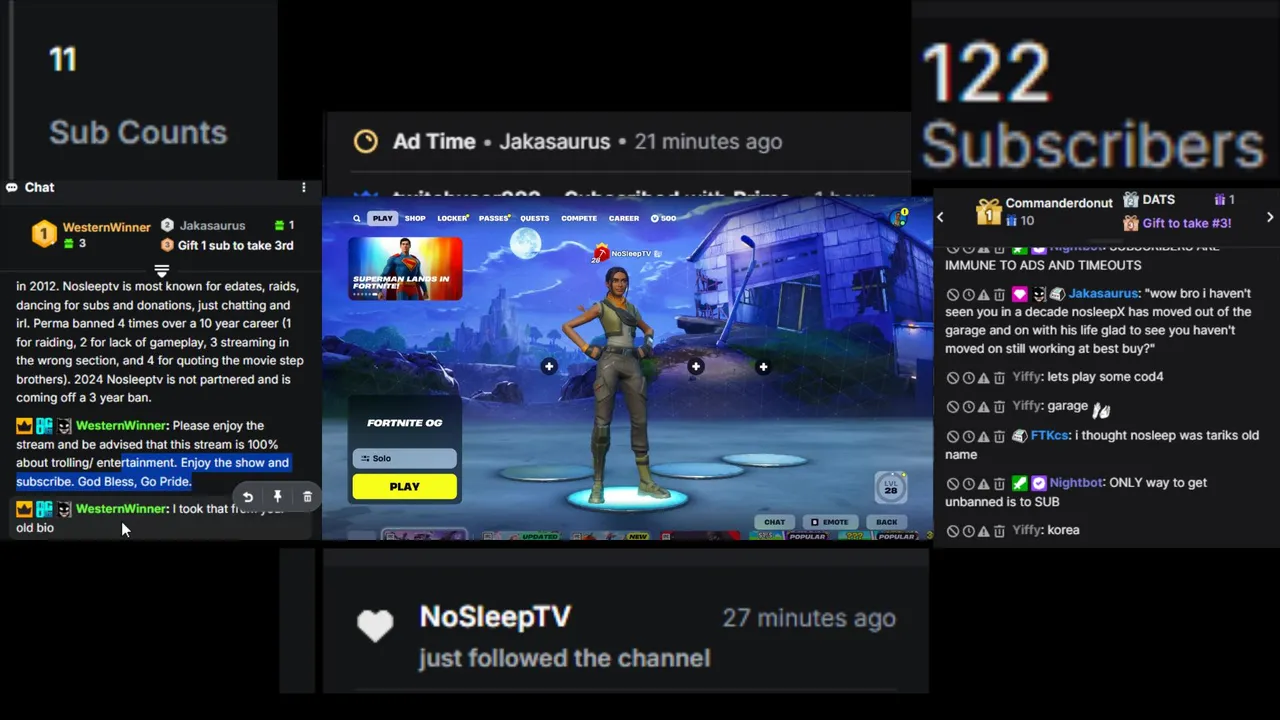Click FTKcs username in right chat
This screenshot has height=720, width=1280.
[1049, 436]
